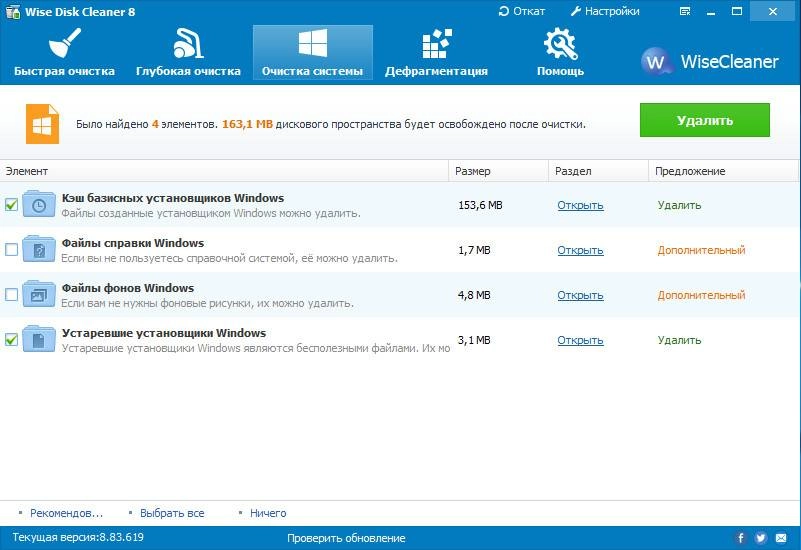Click the 4,8 MB size value
801x550 pixels.
(474, 295)
